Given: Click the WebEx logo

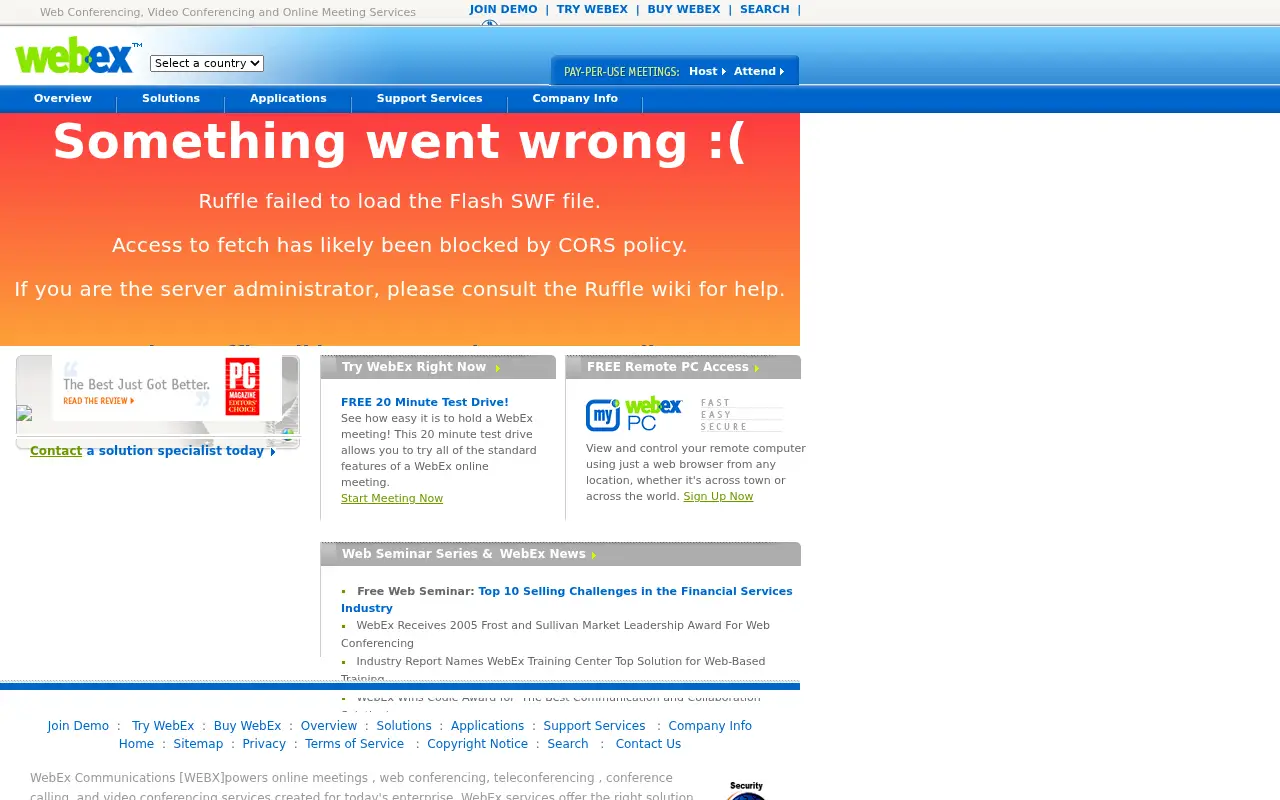Looking at the screenshot, I should click(x=78, y=56).
